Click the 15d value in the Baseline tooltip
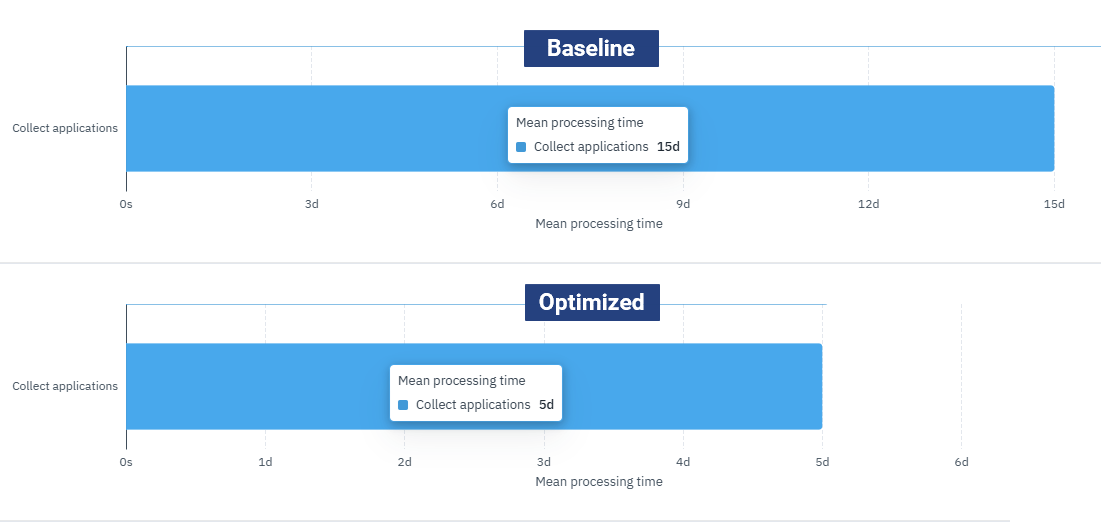This screenshot has height=522, width=1101. pyautogui.click(x=668, y=147)
